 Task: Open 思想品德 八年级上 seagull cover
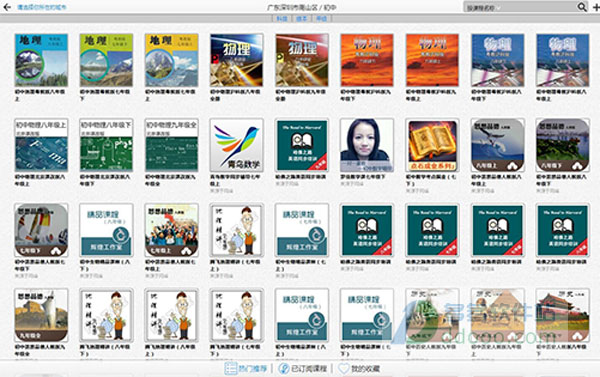click(x=497, y=145)
